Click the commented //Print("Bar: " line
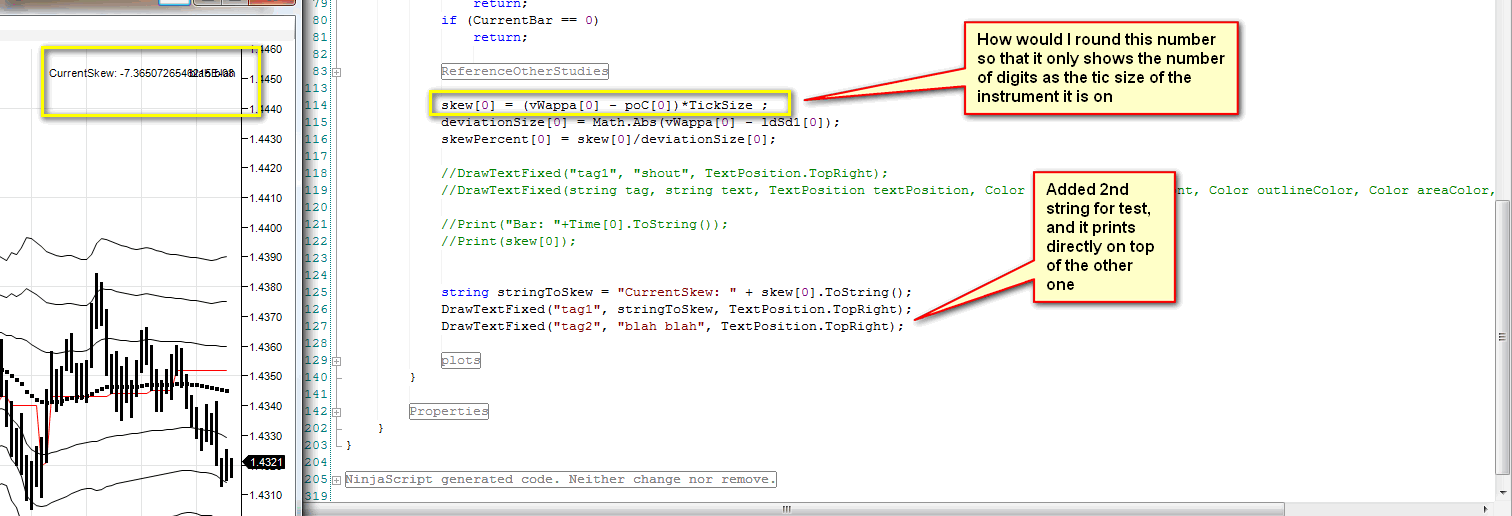Viewport: 1512px width, 516px height. (585, 224)
